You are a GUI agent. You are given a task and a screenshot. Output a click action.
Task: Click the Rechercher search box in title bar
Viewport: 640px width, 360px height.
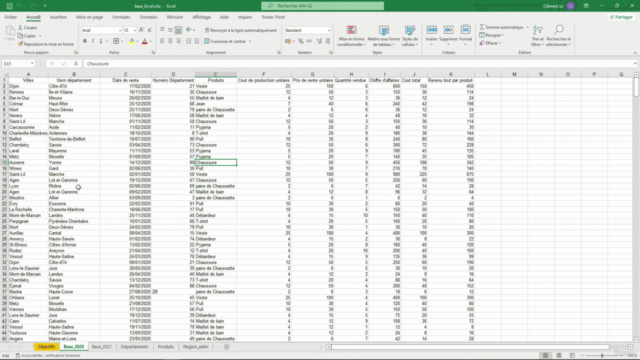click(322, 6)
